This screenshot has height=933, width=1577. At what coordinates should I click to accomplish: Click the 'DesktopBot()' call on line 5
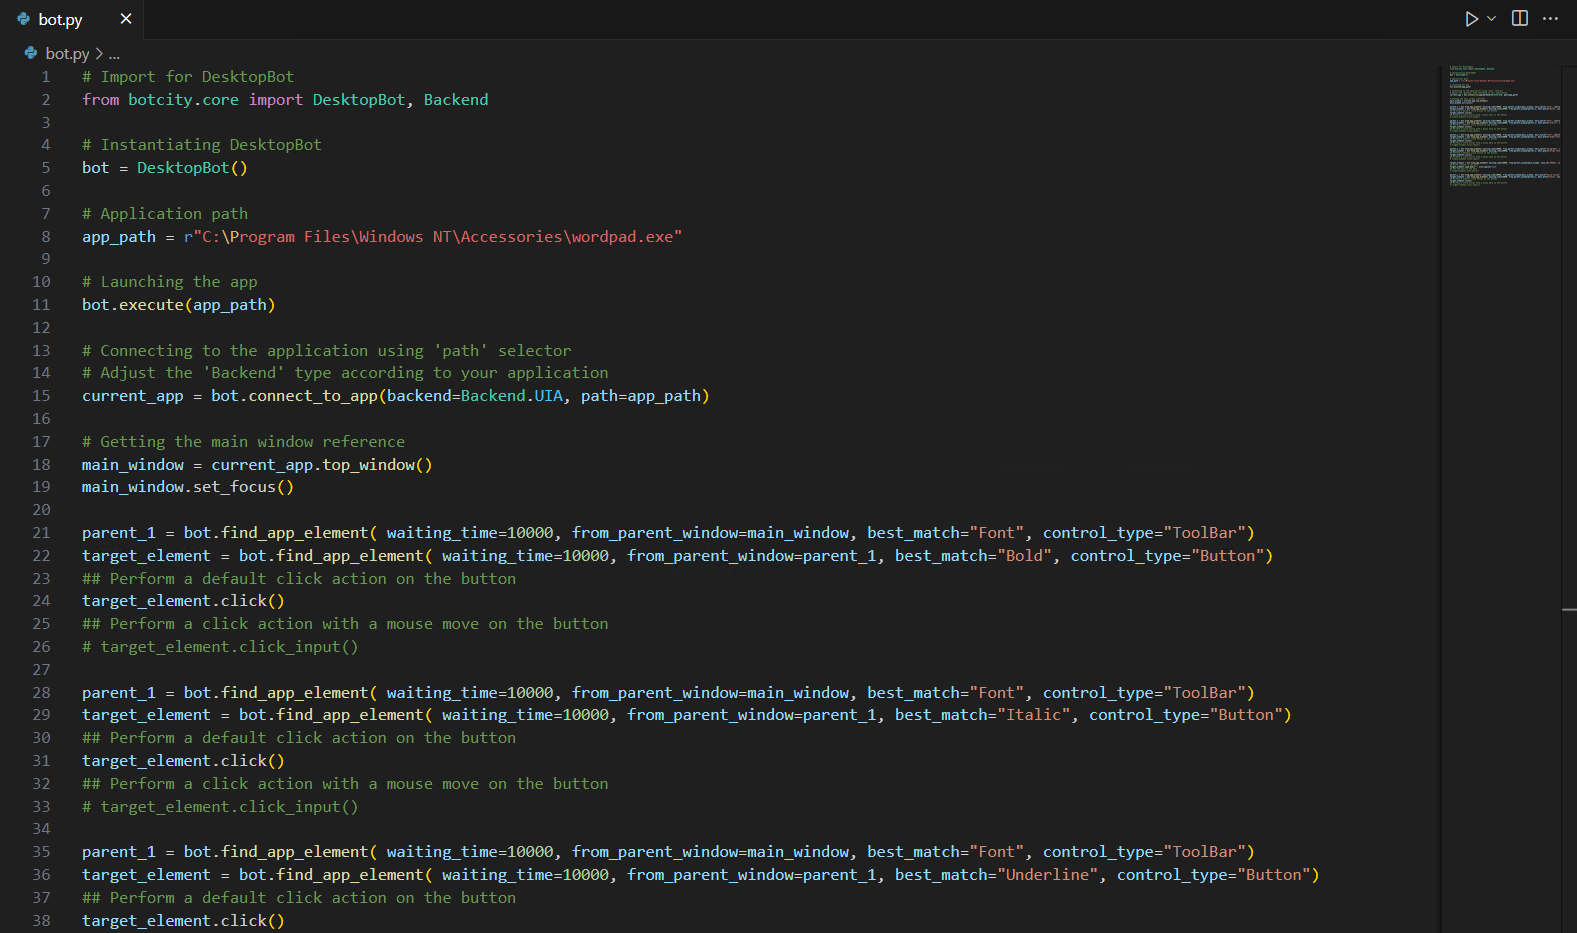(x=192, y=168)
